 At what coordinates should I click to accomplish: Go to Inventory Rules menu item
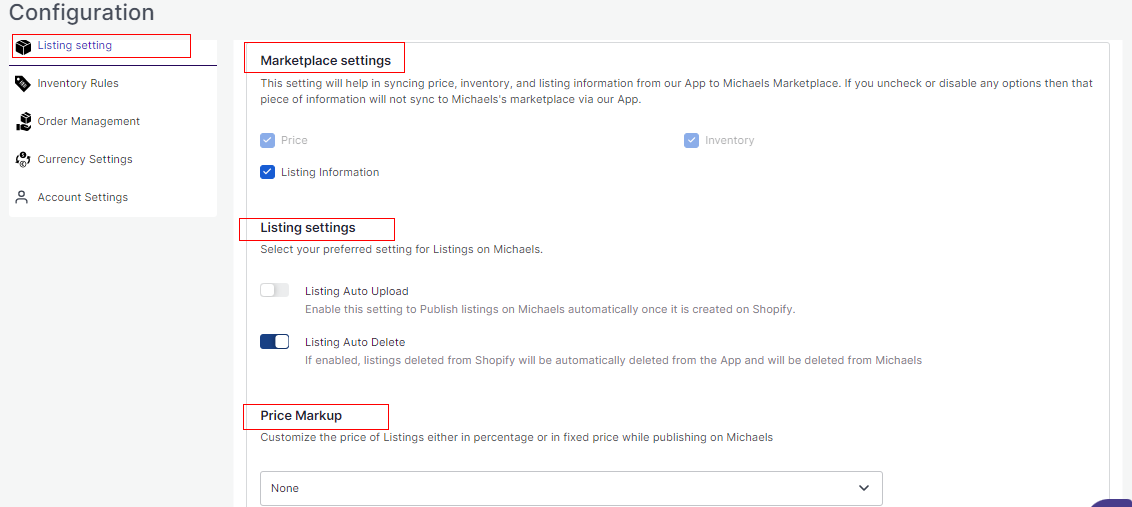tap(78, 84)
